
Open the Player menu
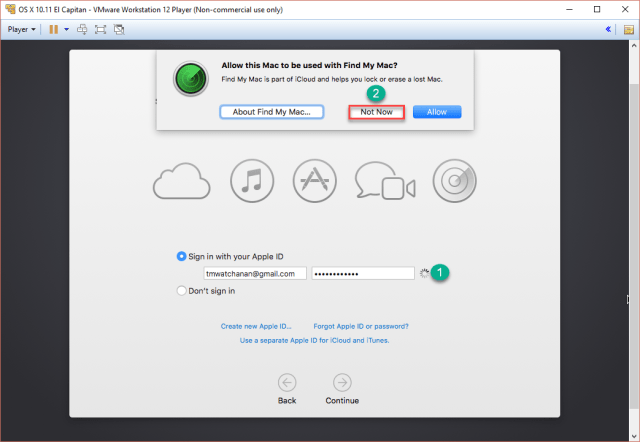click(22, 29)
